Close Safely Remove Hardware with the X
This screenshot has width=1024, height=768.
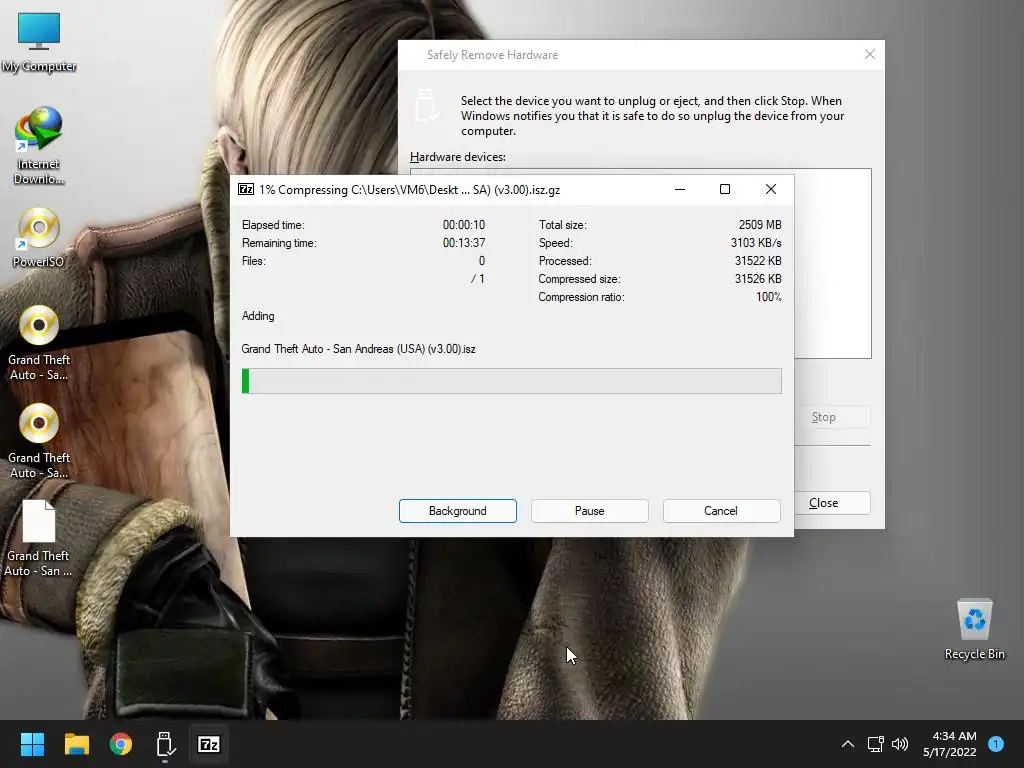[x=870, y=55]
